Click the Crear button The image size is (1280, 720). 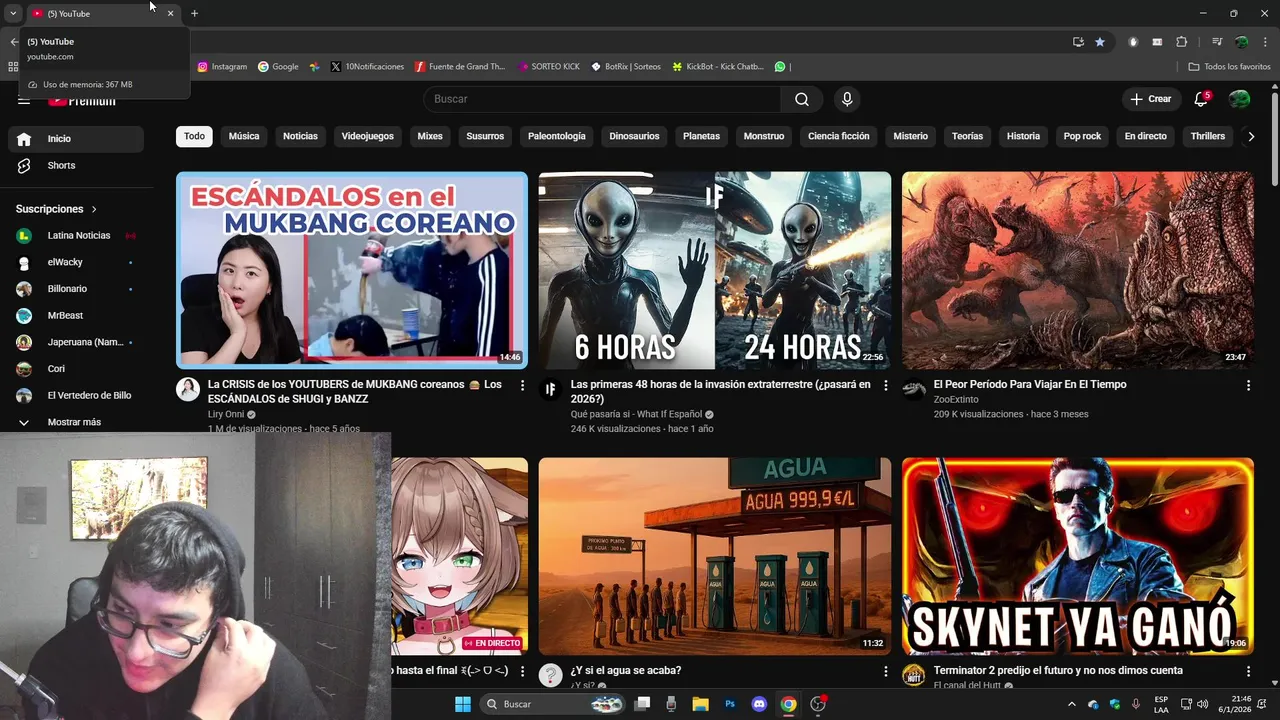1151,99
